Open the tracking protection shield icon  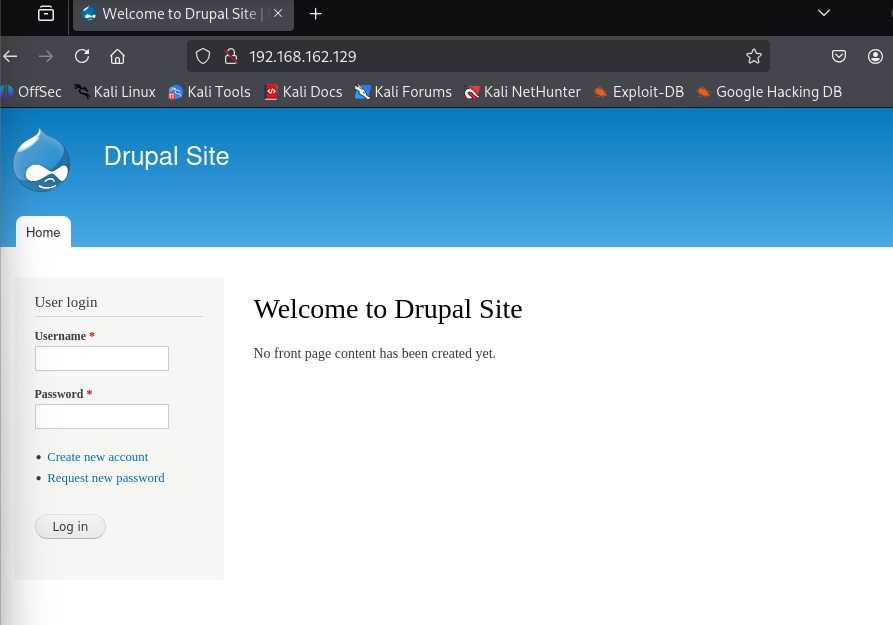pos(203,56)
